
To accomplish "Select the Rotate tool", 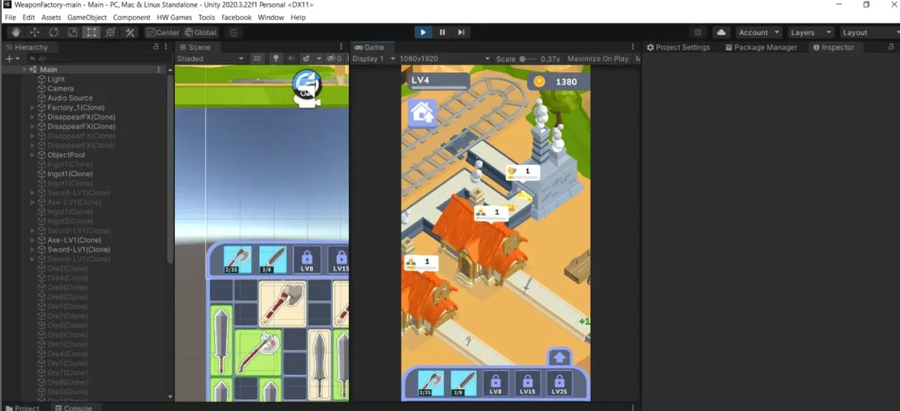I will tap(53, 32).
